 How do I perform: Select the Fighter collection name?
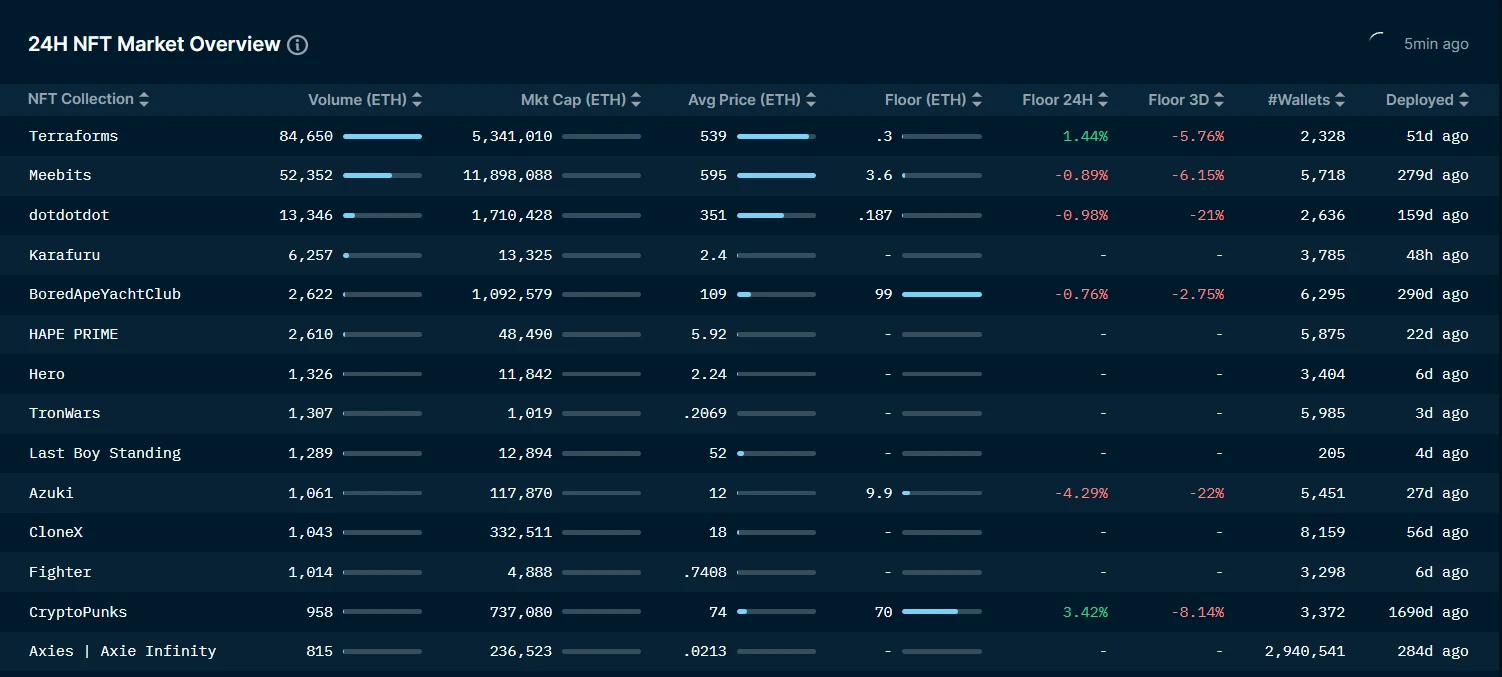click(60, 572)
